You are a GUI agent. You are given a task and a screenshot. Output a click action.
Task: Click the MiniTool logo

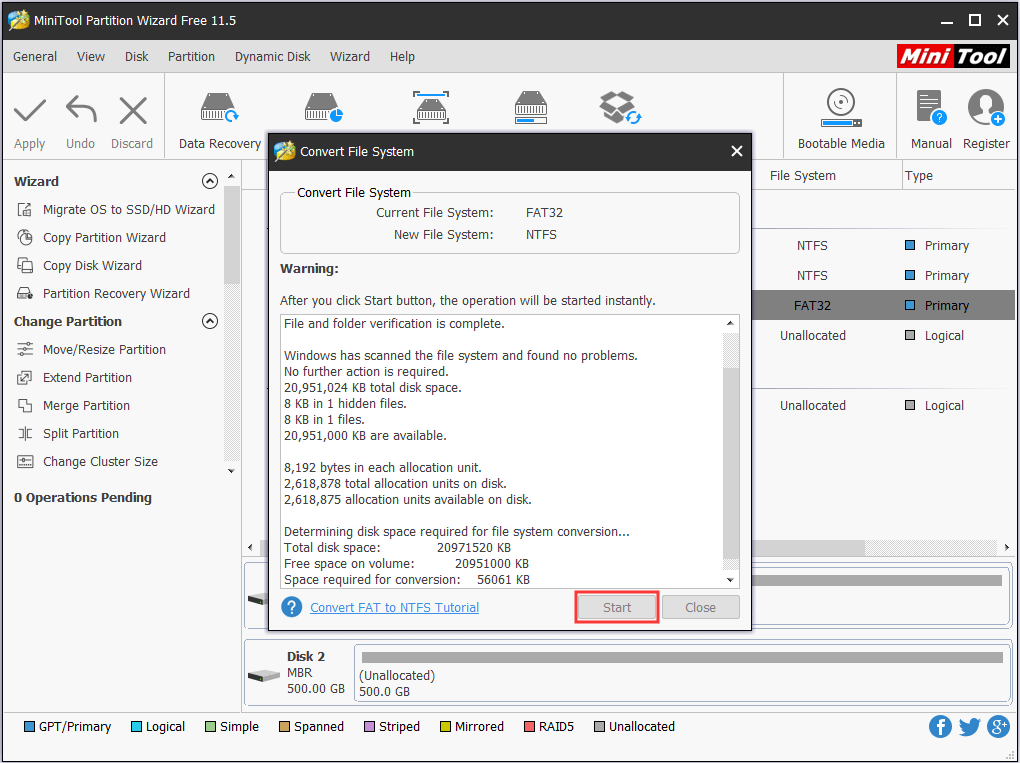pyautogui.click(x=953, y=56)
